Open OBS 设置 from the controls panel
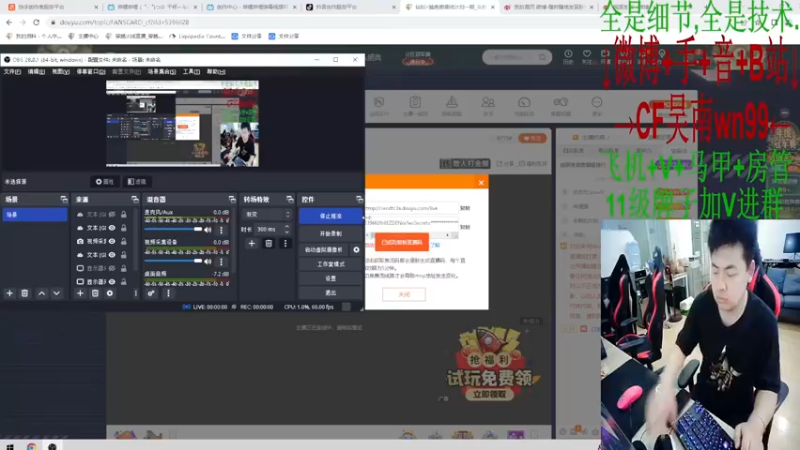Viewport: 800px width, 450px height. pyautogui.click(x=331, y=279)
